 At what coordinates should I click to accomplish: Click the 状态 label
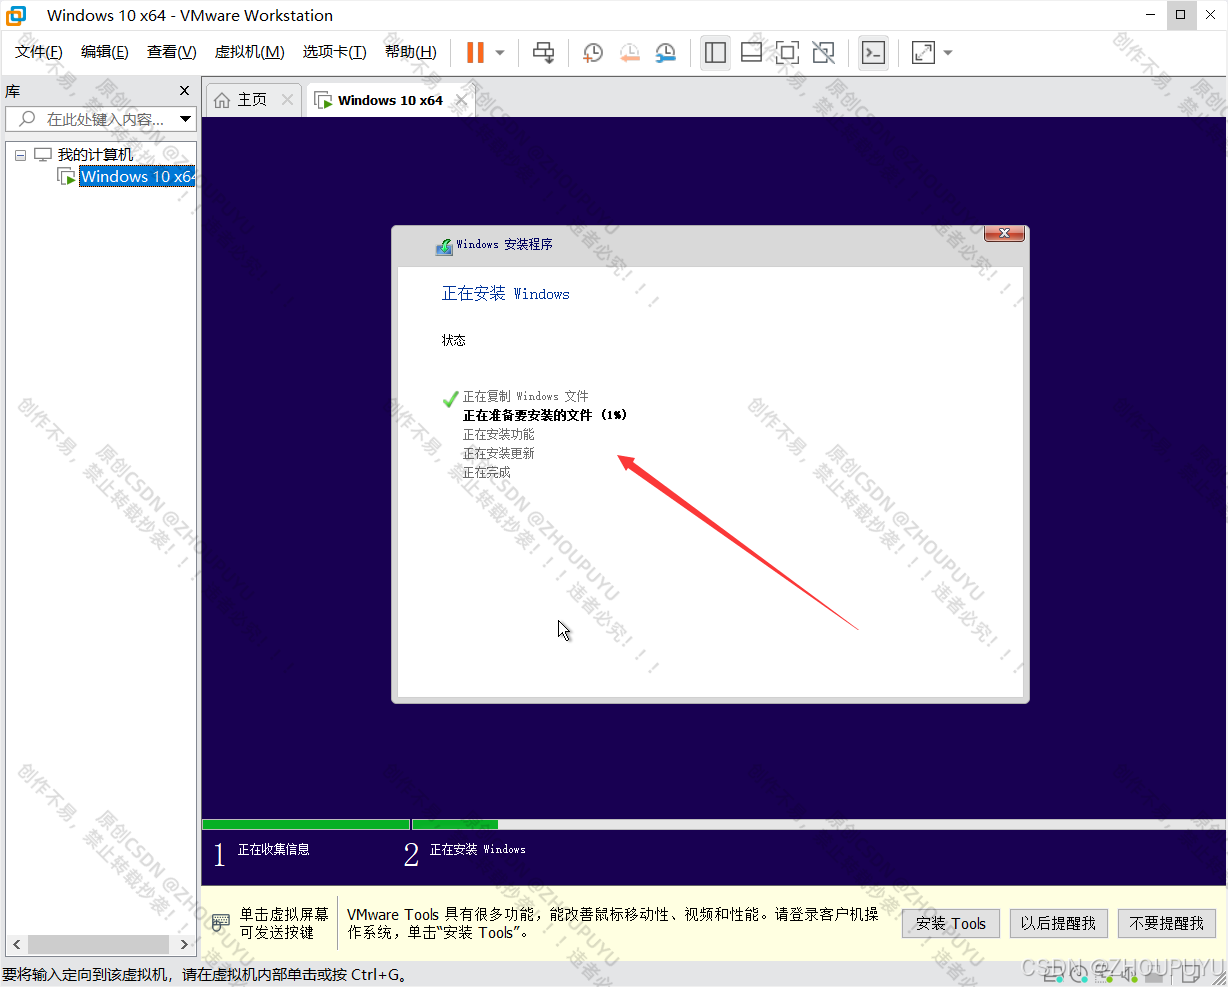pyautogui.click(x=454, y=340)
